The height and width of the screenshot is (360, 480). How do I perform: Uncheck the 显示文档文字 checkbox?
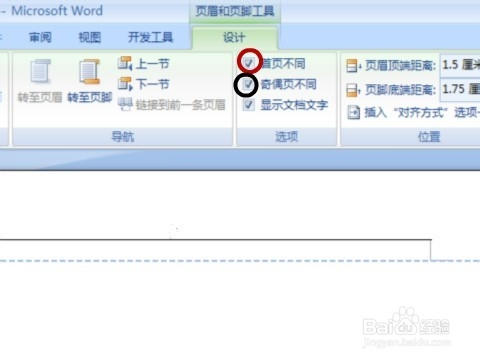tap(249, 105)
